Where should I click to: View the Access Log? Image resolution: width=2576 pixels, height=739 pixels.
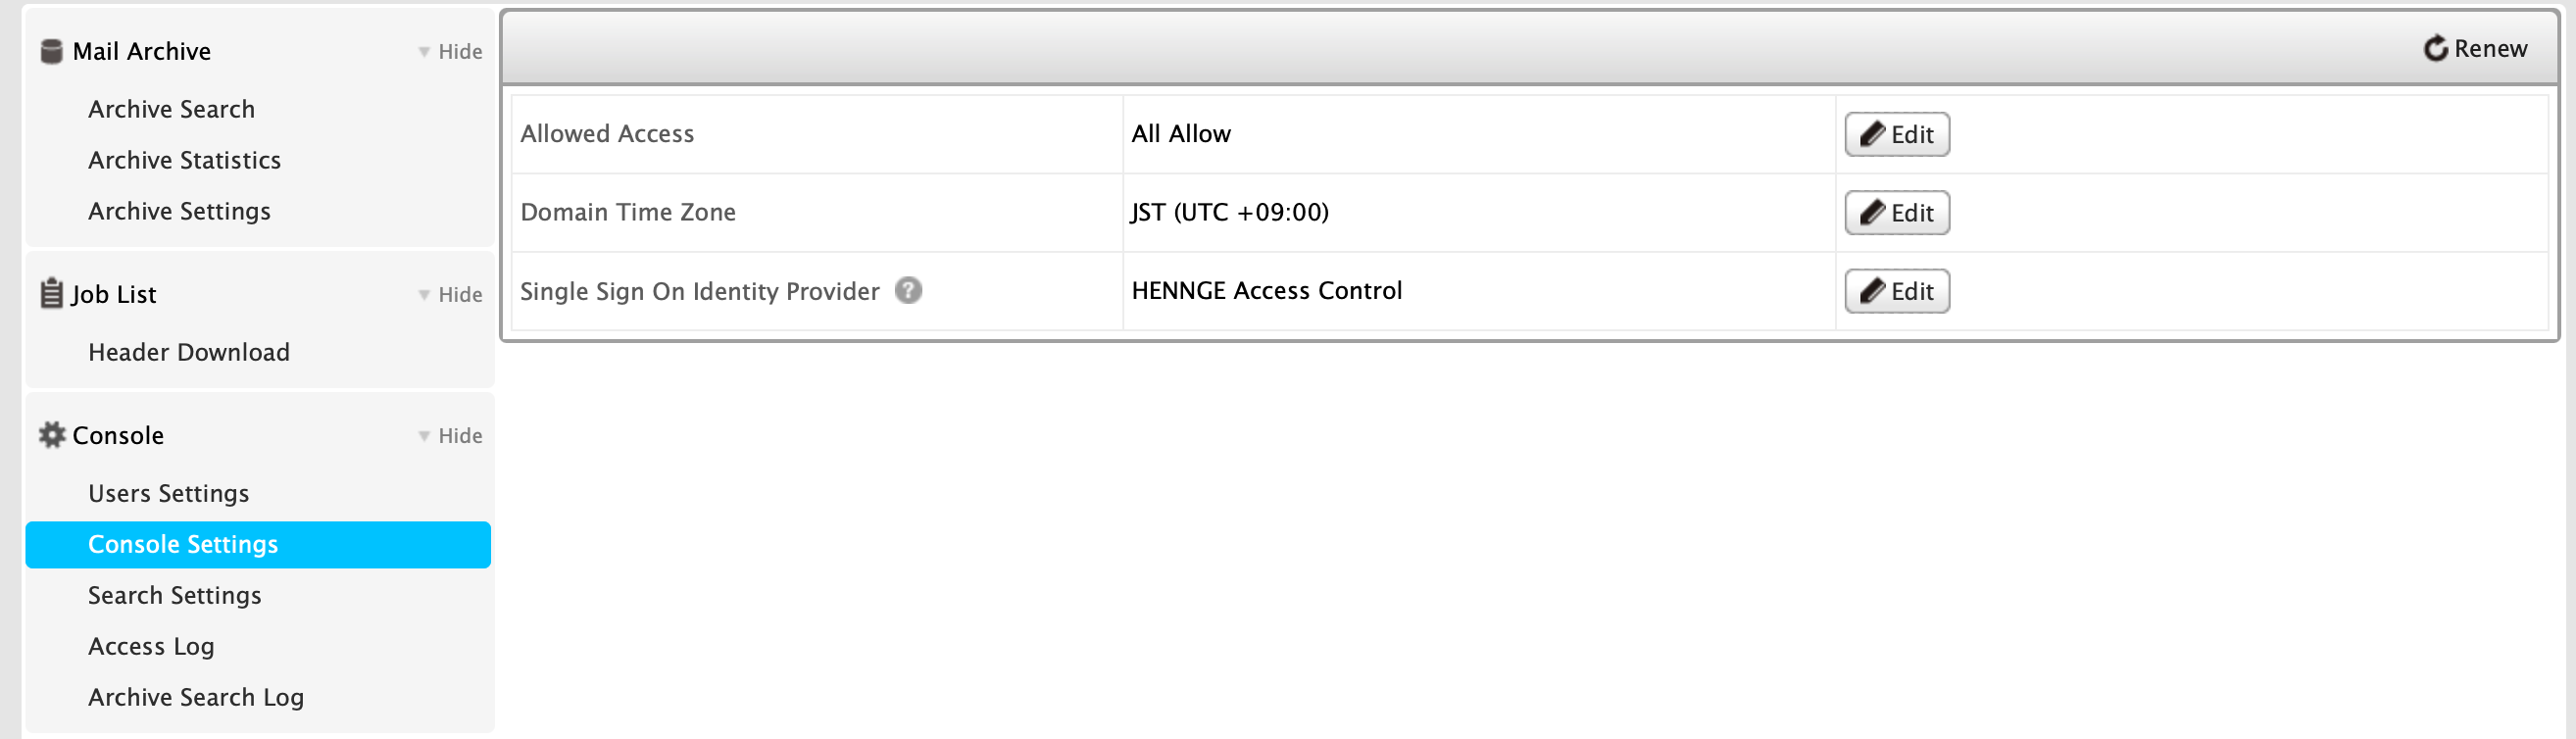coord(151,646)
